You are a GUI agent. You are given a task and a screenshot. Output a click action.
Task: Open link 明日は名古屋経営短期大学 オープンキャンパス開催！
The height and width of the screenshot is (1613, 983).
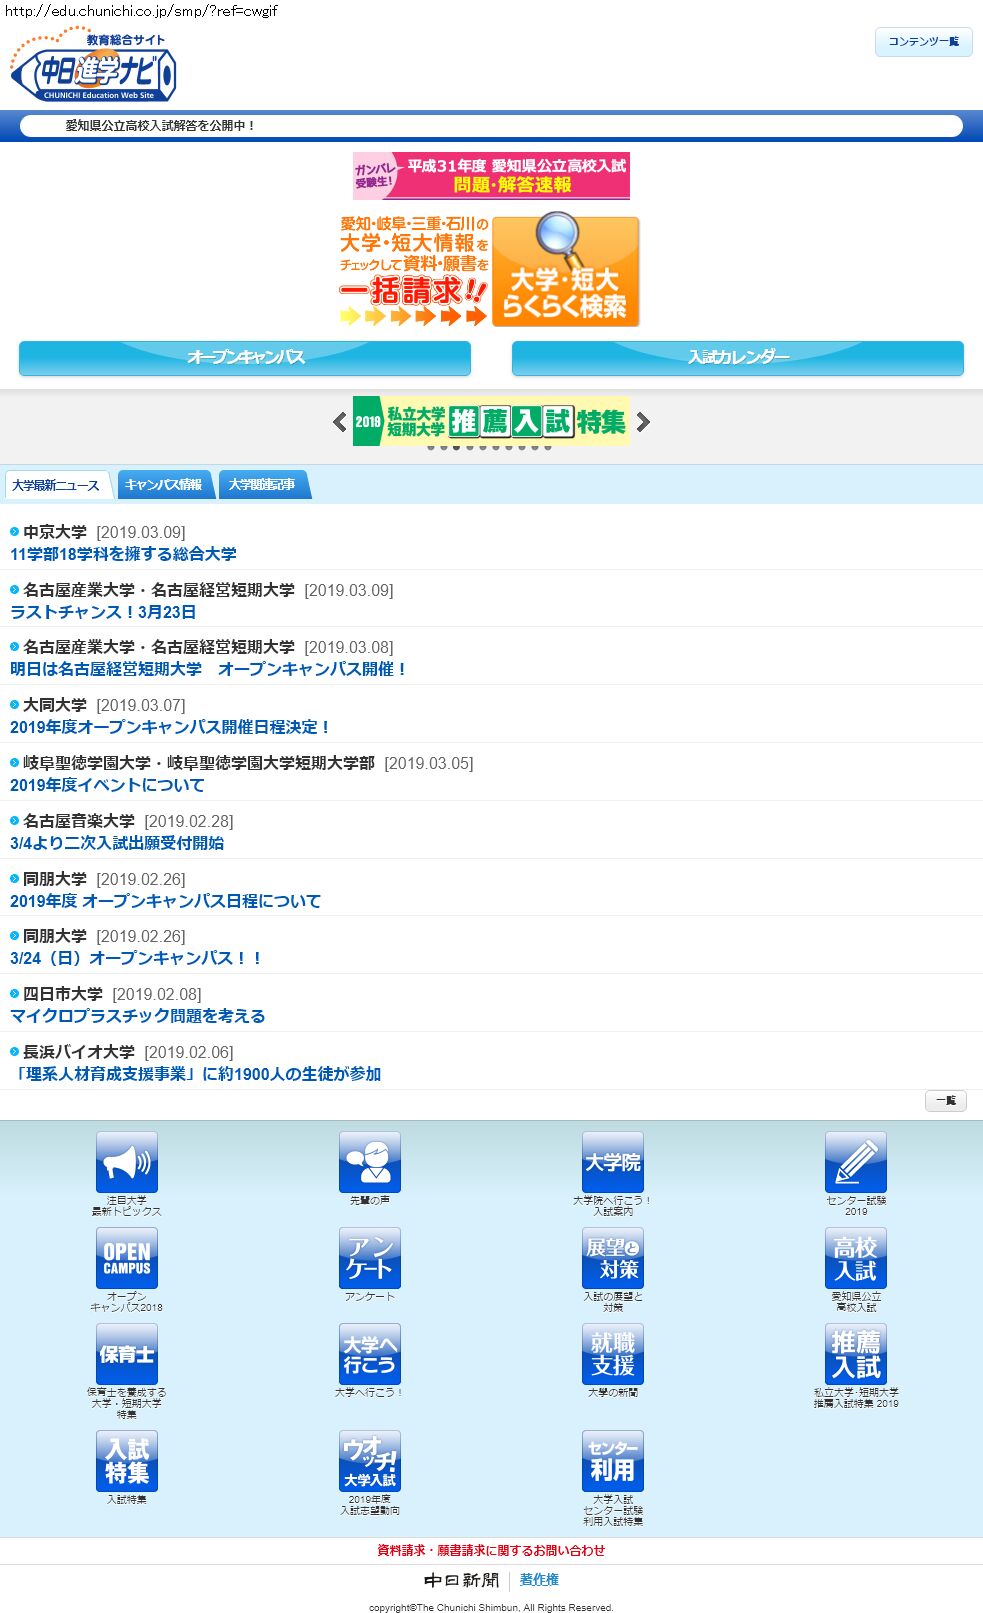(209, 669)
